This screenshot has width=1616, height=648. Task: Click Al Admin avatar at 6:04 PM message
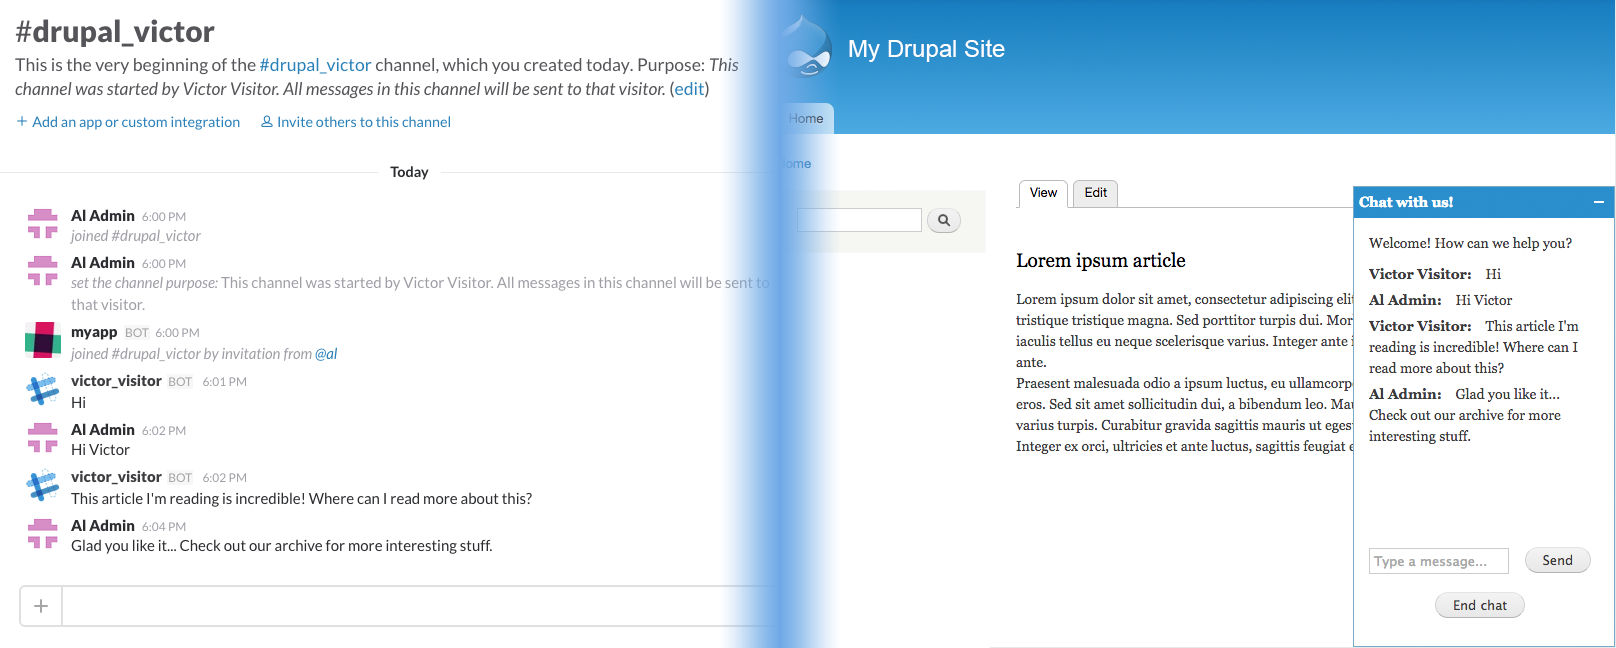(x=42, y=534)
